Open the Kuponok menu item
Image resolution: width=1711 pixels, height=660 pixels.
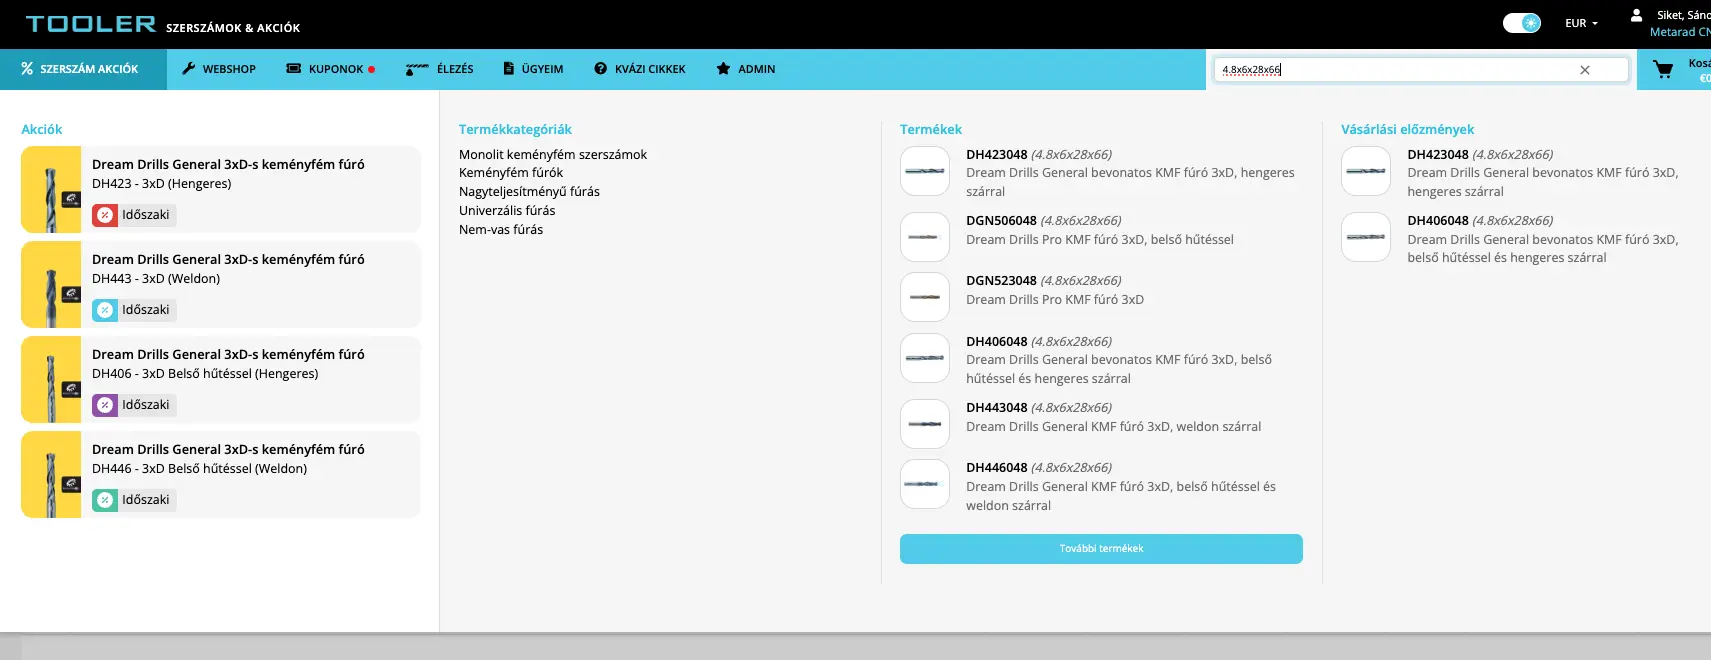(x=330, y=69)
